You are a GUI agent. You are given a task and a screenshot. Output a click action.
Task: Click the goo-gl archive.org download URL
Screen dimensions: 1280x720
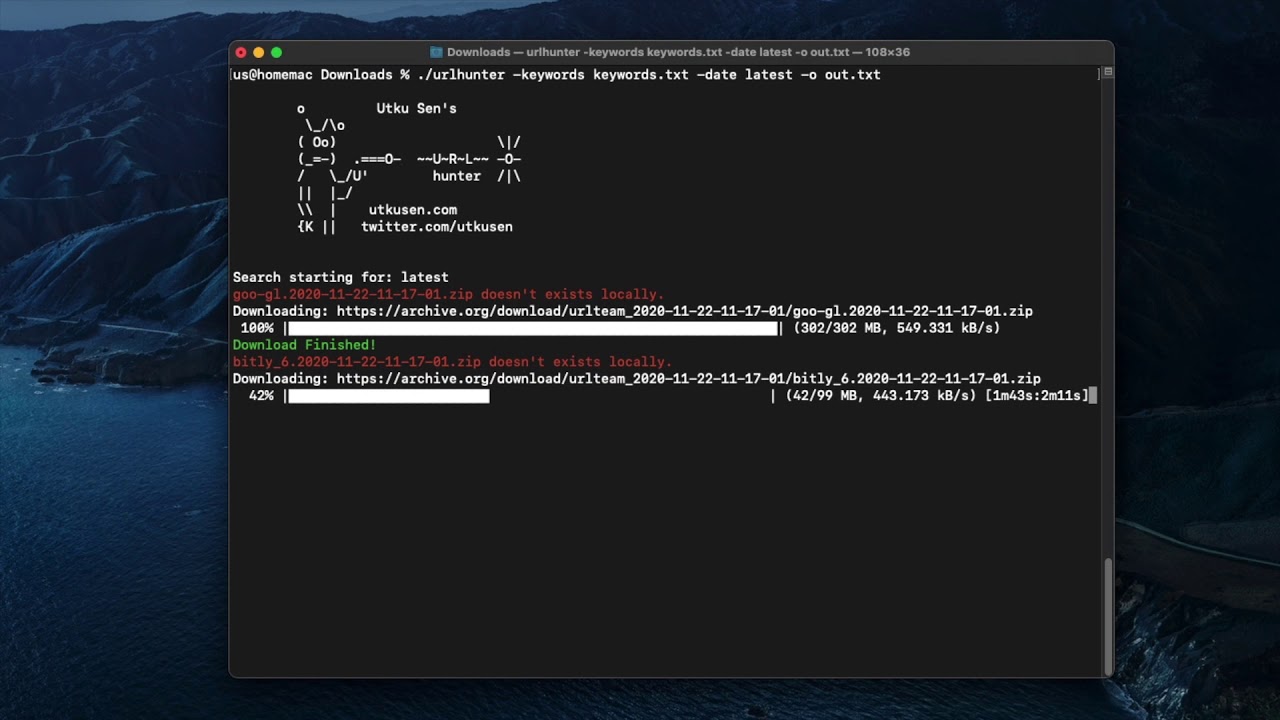click(685, 311)
